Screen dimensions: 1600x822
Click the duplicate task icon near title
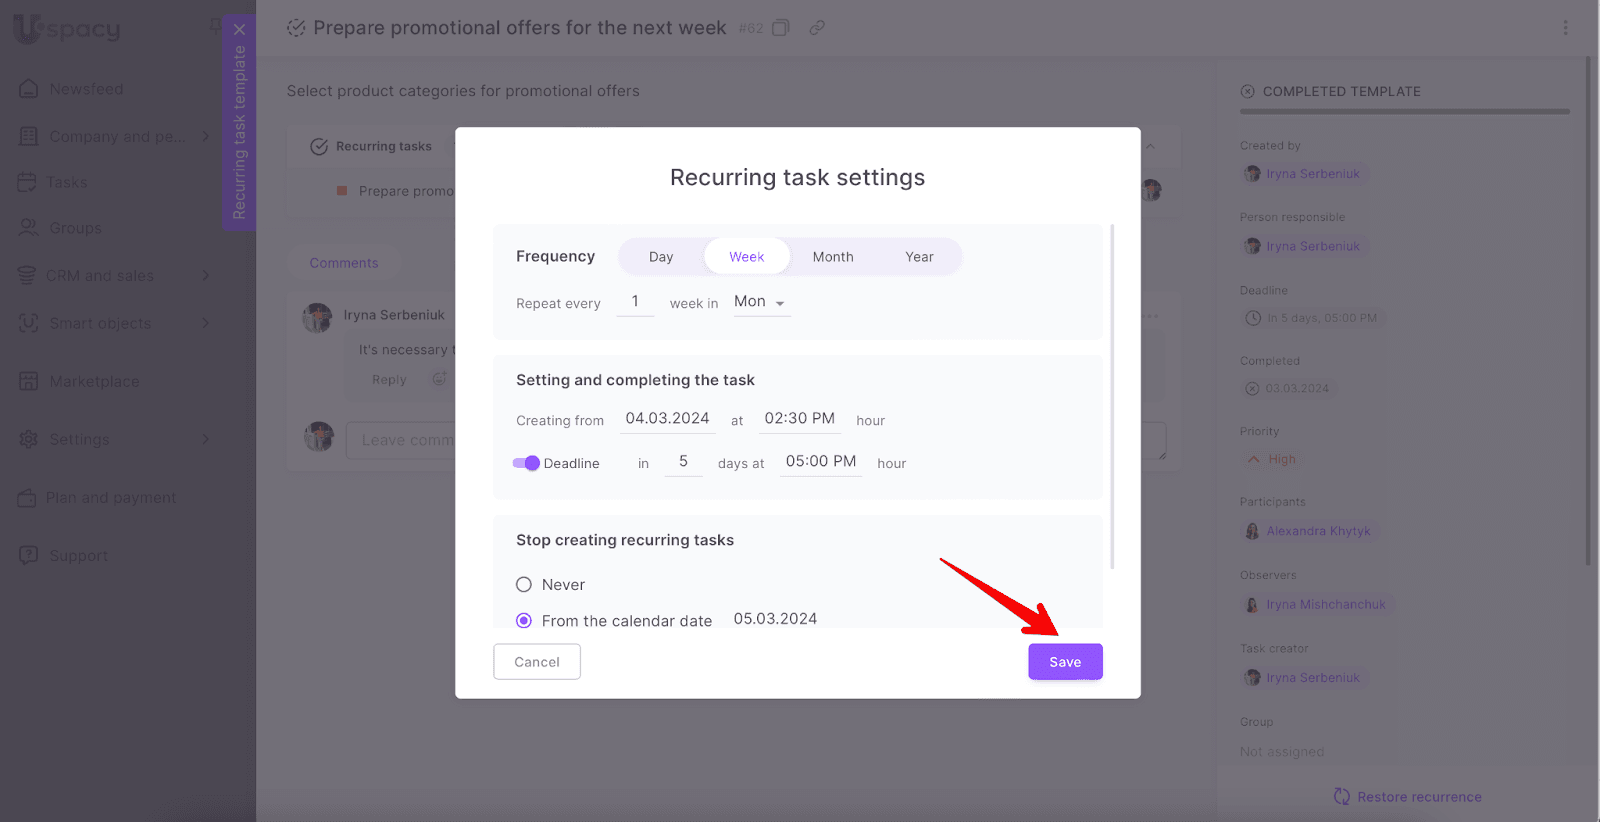tap(781, 28)
